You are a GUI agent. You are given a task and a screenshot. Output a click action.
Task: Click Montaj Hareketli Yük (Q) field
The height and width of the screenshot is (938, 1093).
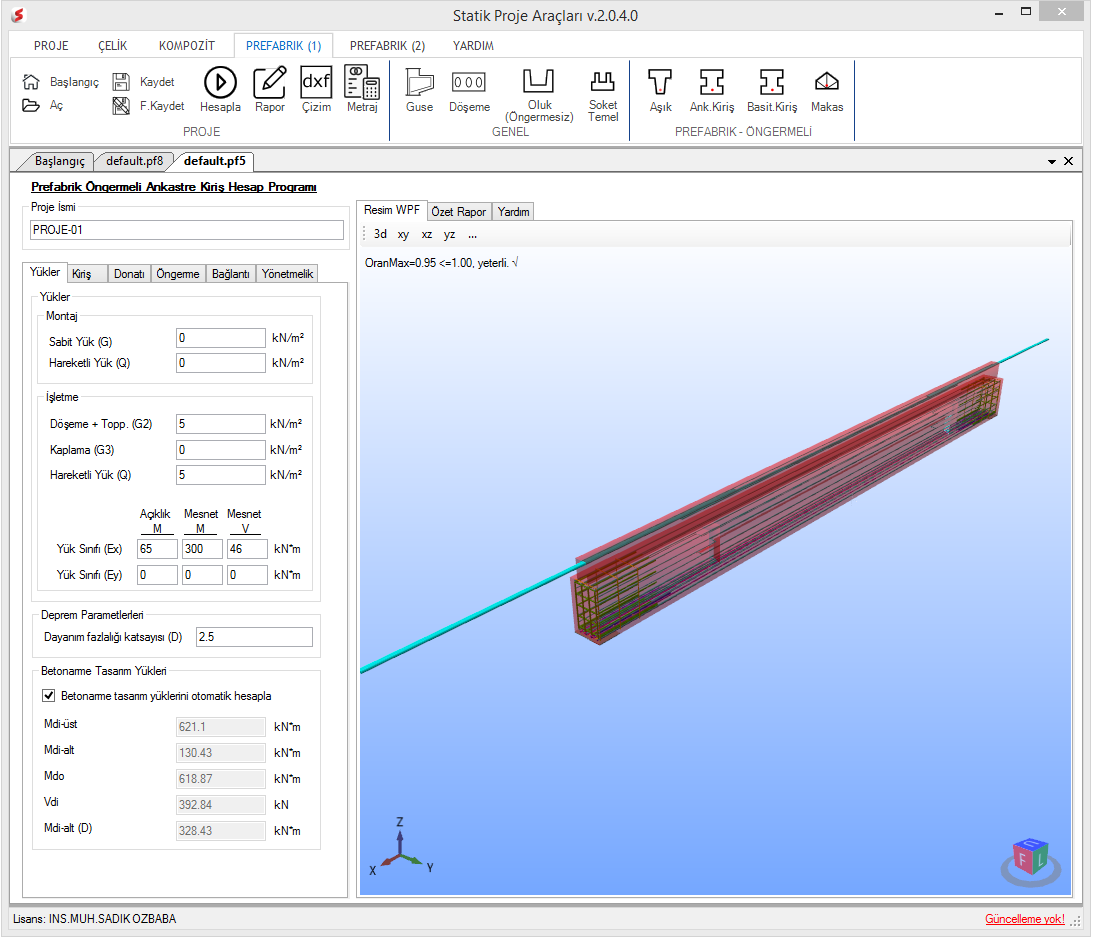pos(220,363)
